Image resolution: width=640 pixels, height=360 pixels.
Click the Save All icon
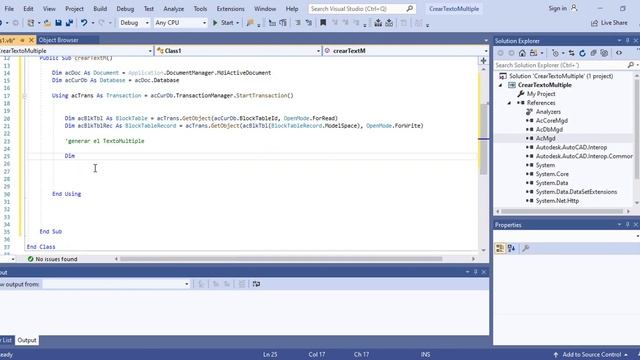(69, 23)
